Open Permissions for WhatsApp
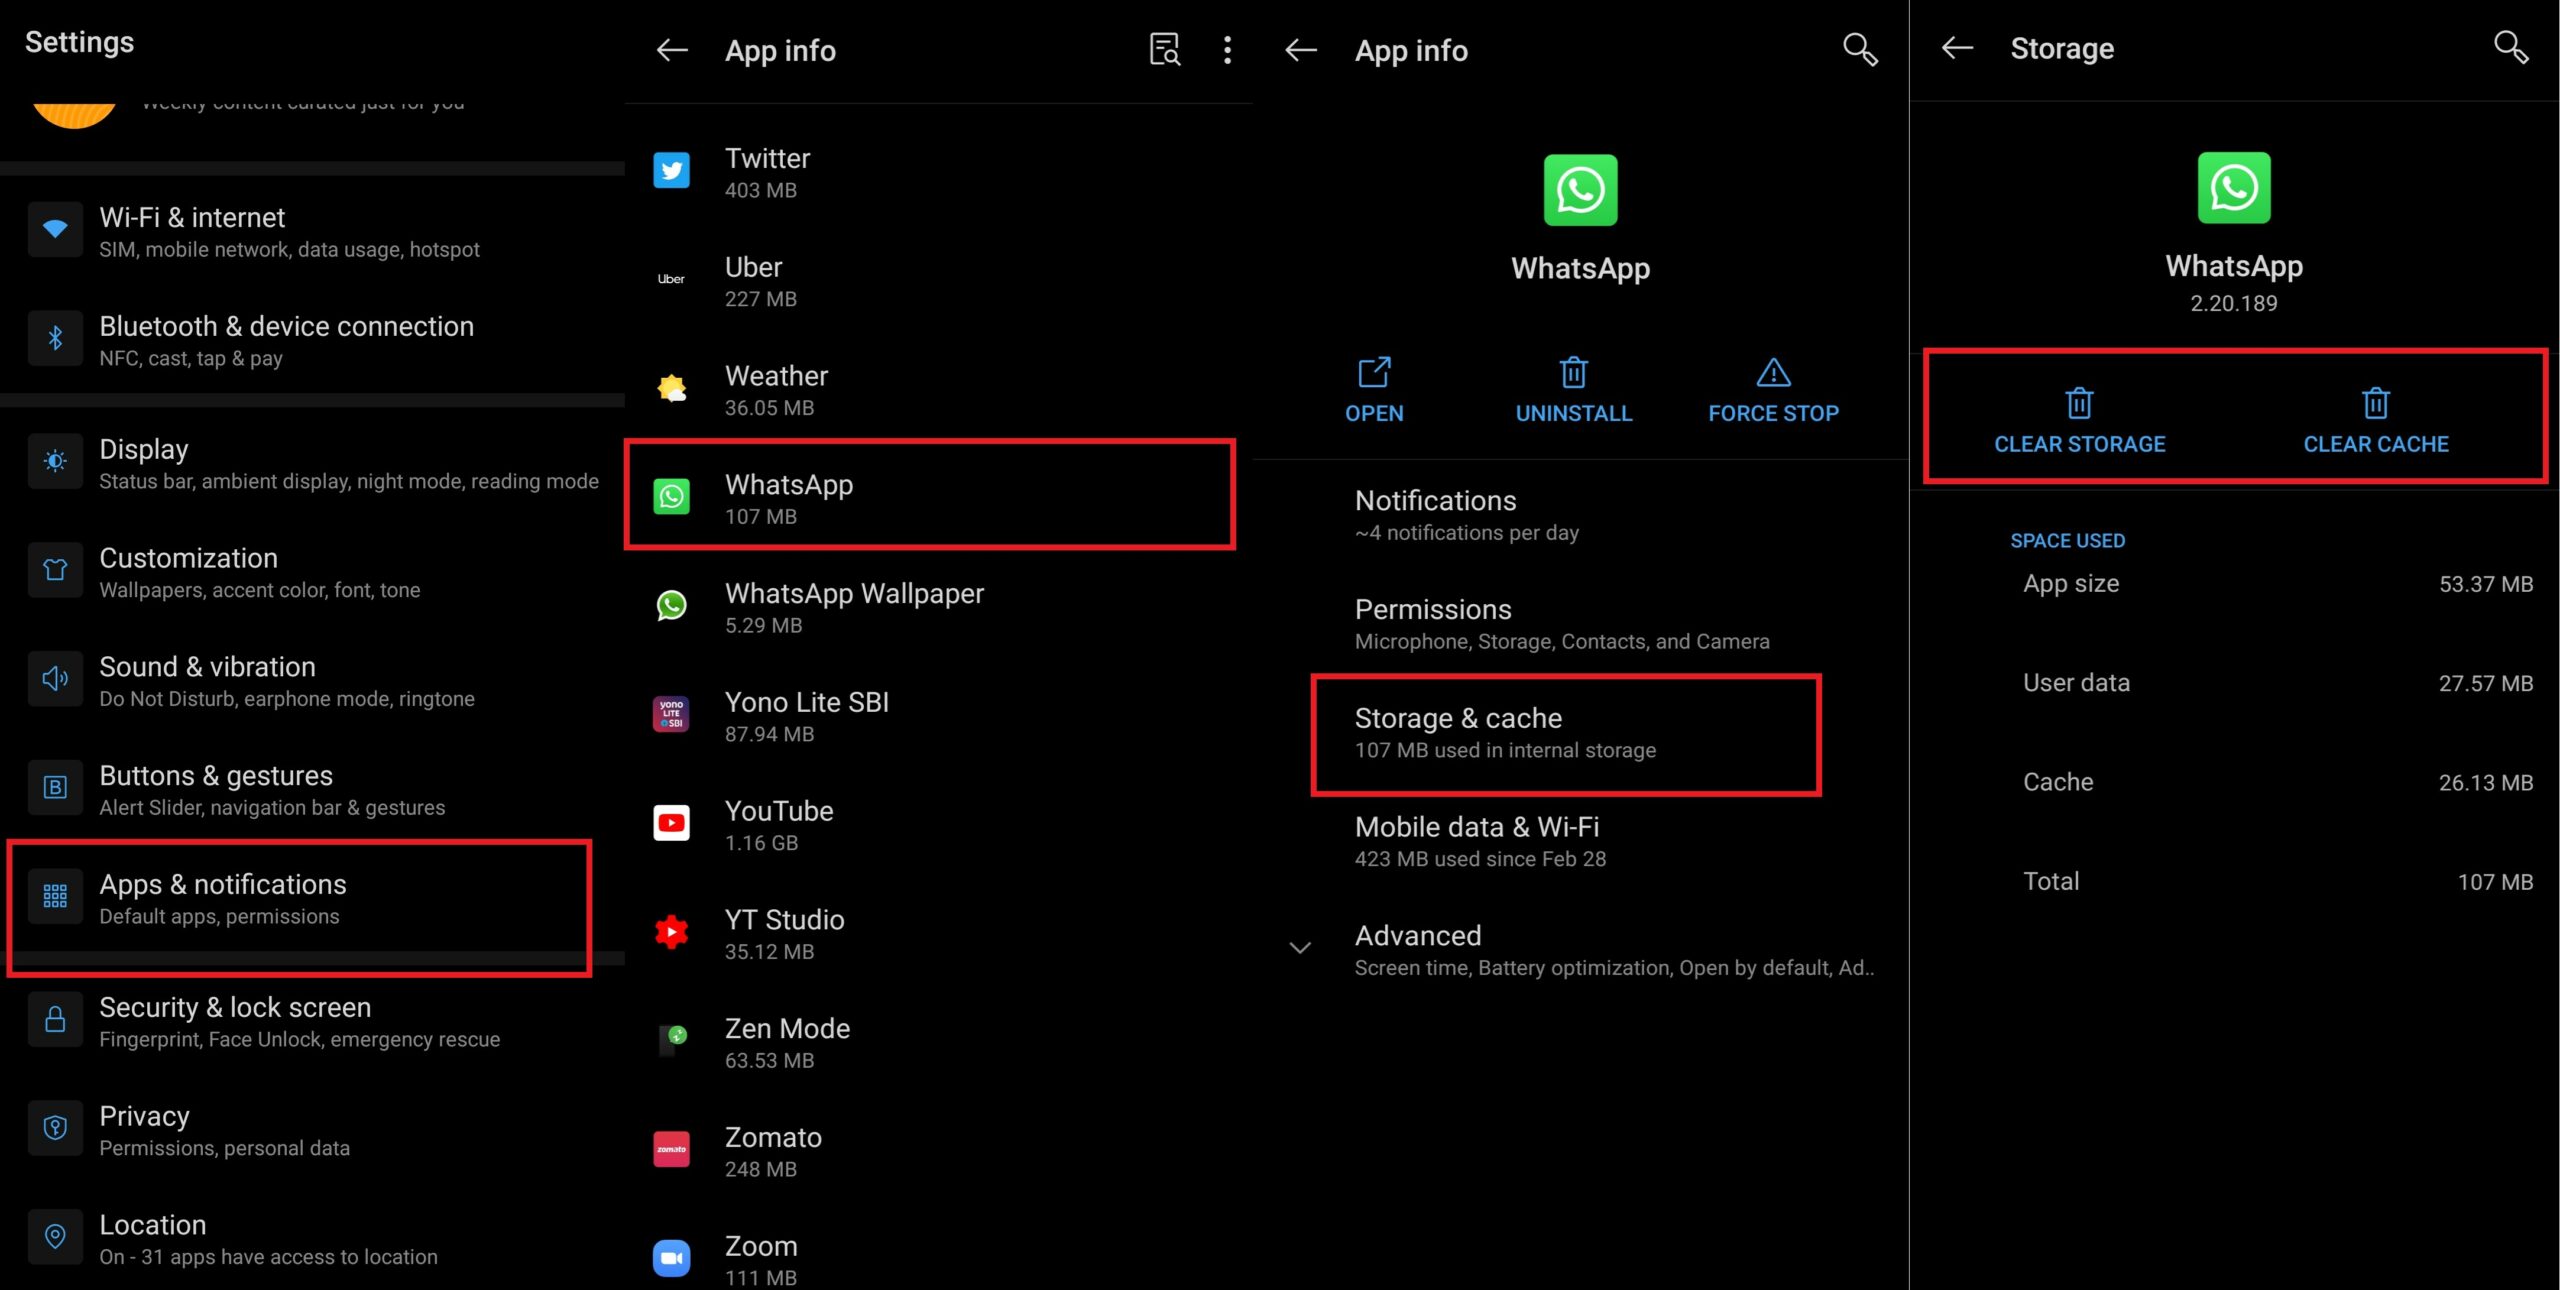 pos(1580,624)
